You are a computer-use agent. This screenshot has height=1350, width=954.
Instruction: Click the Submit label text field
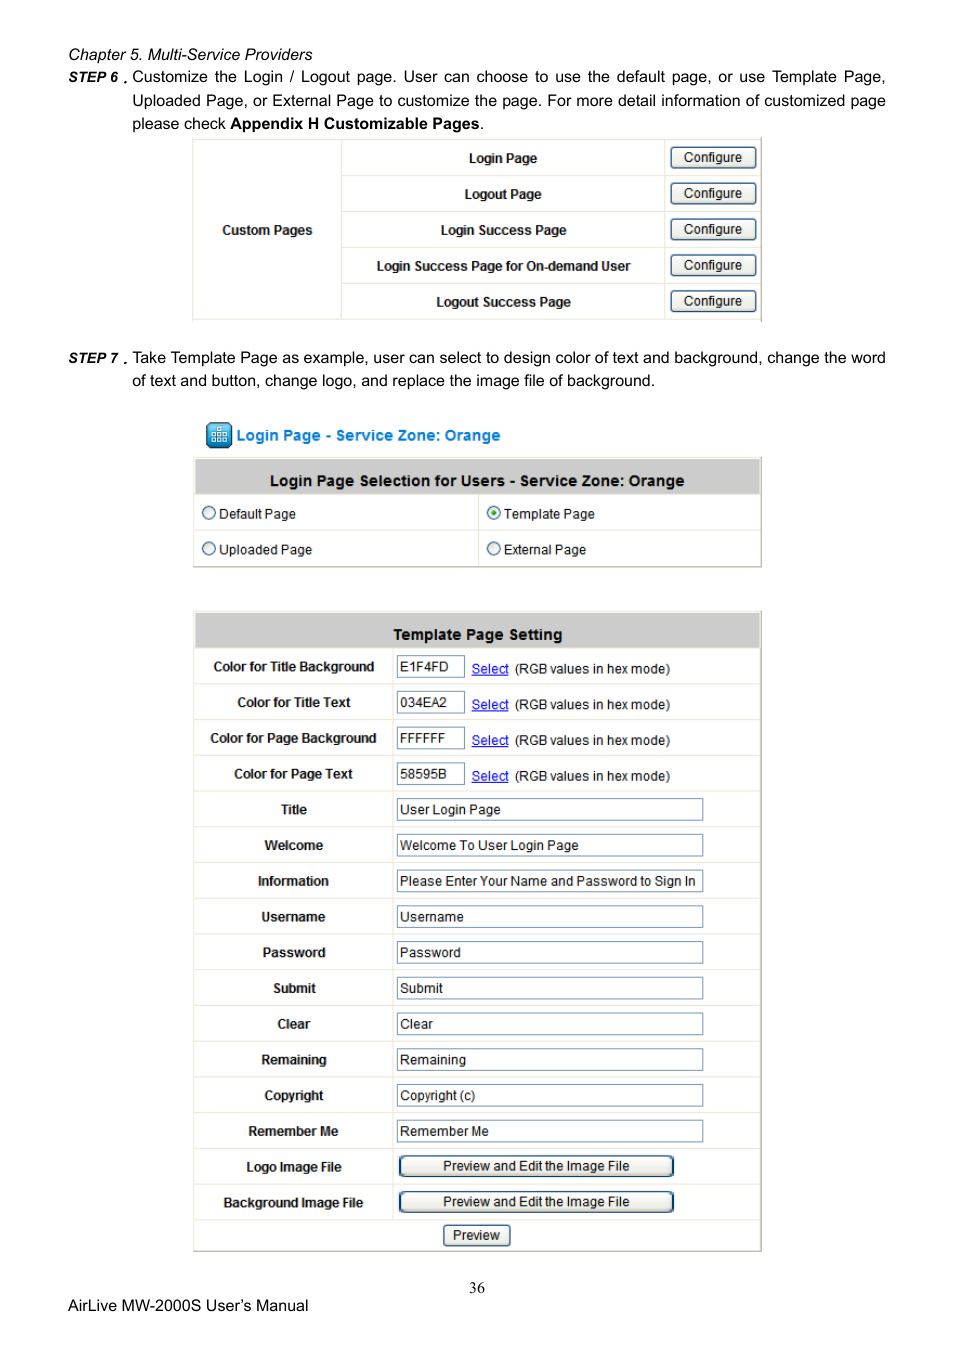[x=550, y=989]
